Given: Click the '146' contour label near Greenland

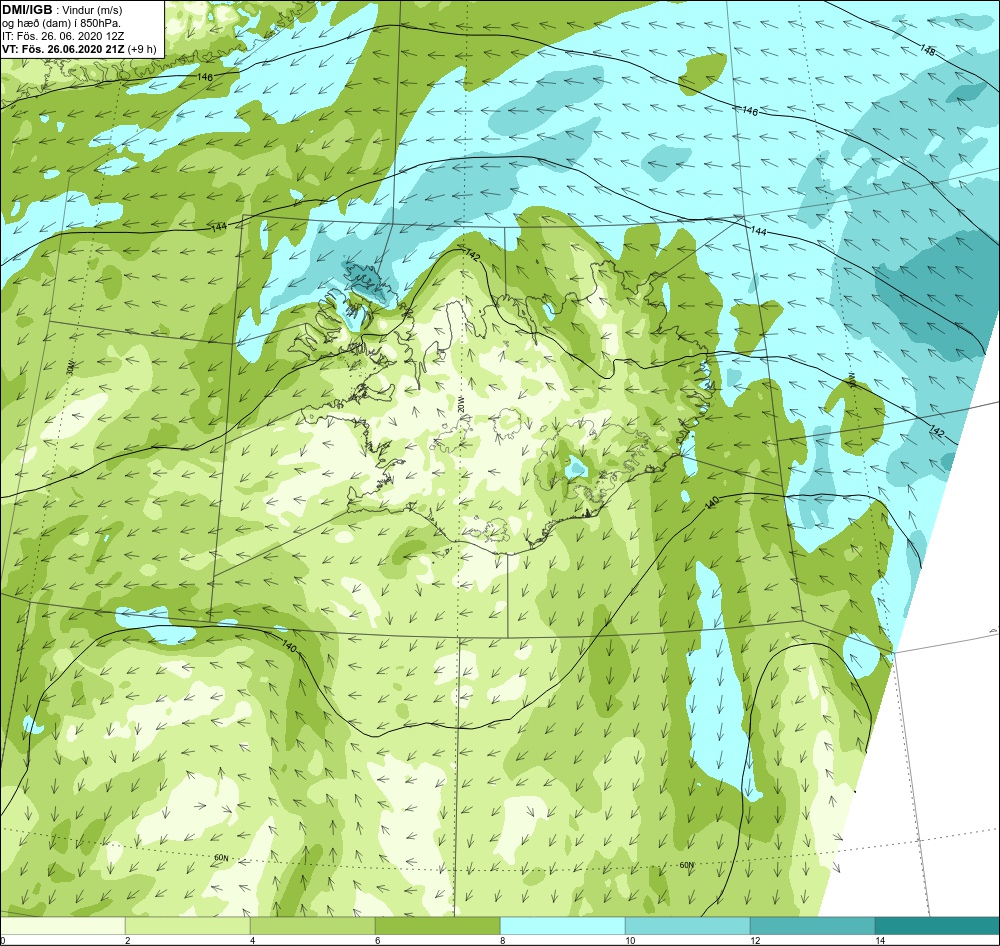Looking at the screenshot, I should (x=205, y=77).
